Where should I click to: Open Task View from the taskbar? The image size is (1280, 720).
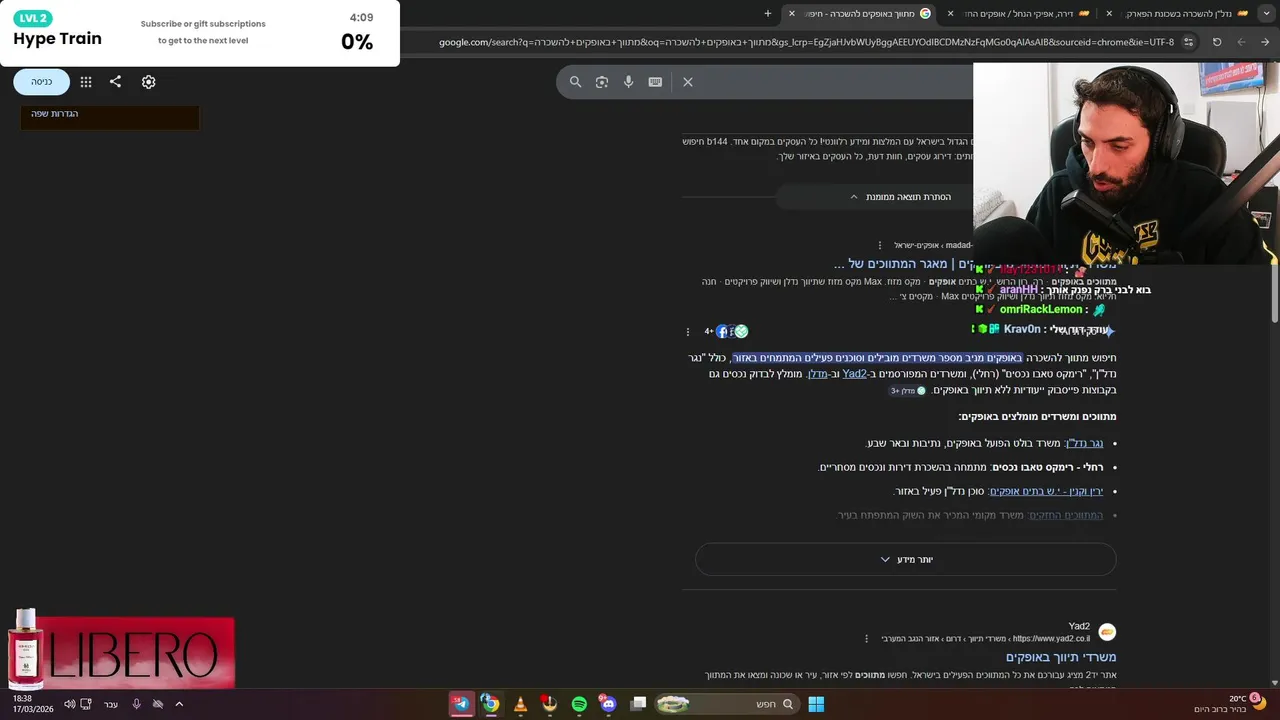coord(639,704)
